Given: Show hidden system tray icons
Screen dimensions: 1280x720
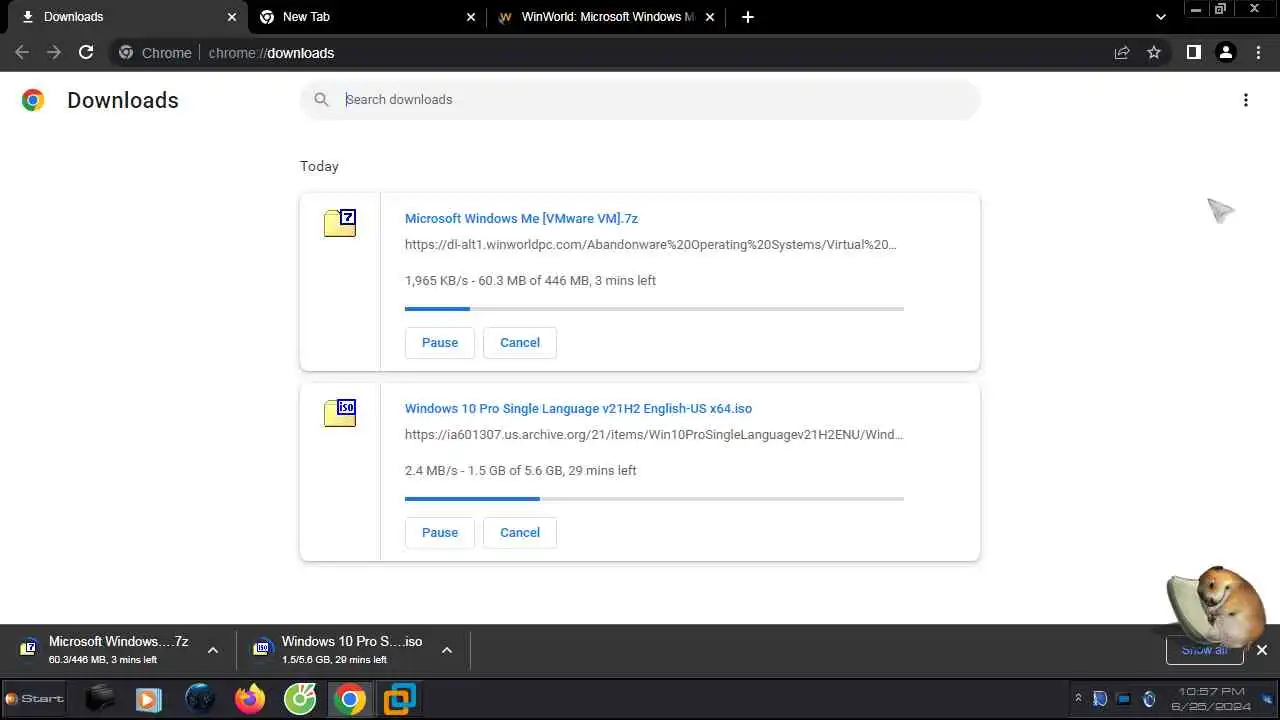Looking at the screenshot, I should (1078, 699).
